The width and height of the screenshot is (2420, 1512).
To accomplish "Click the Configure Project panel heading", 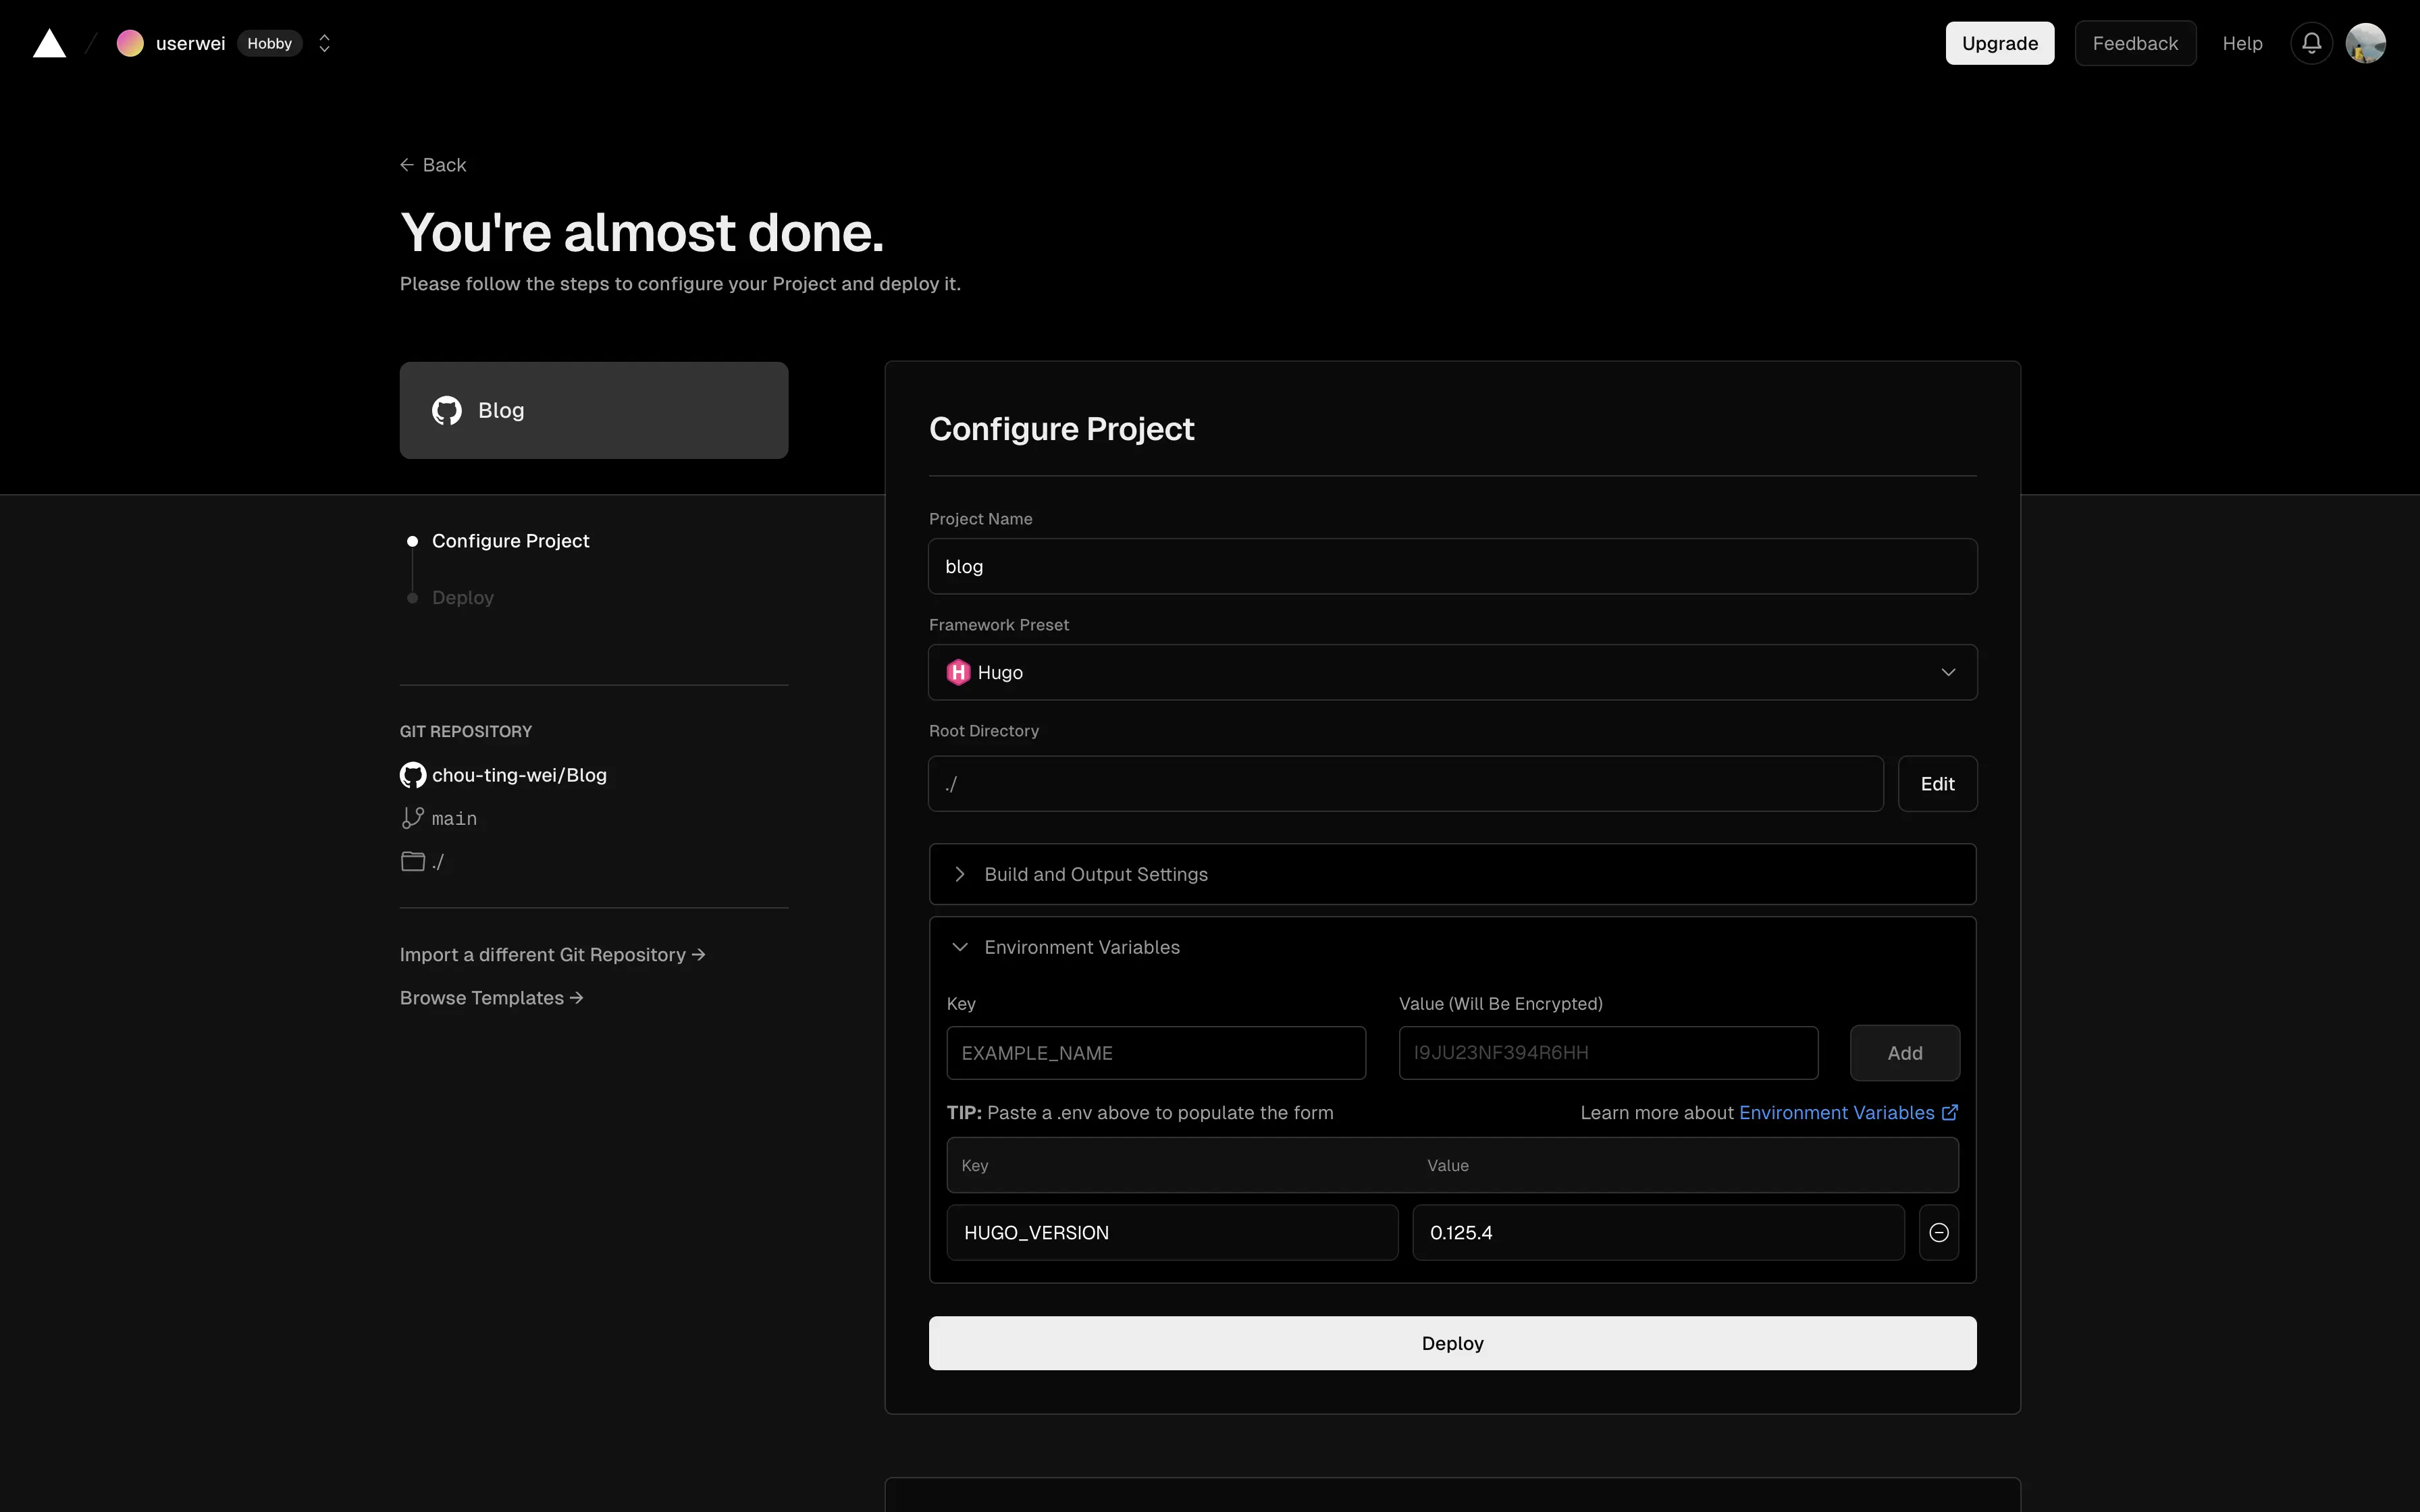I will 1061,428.
